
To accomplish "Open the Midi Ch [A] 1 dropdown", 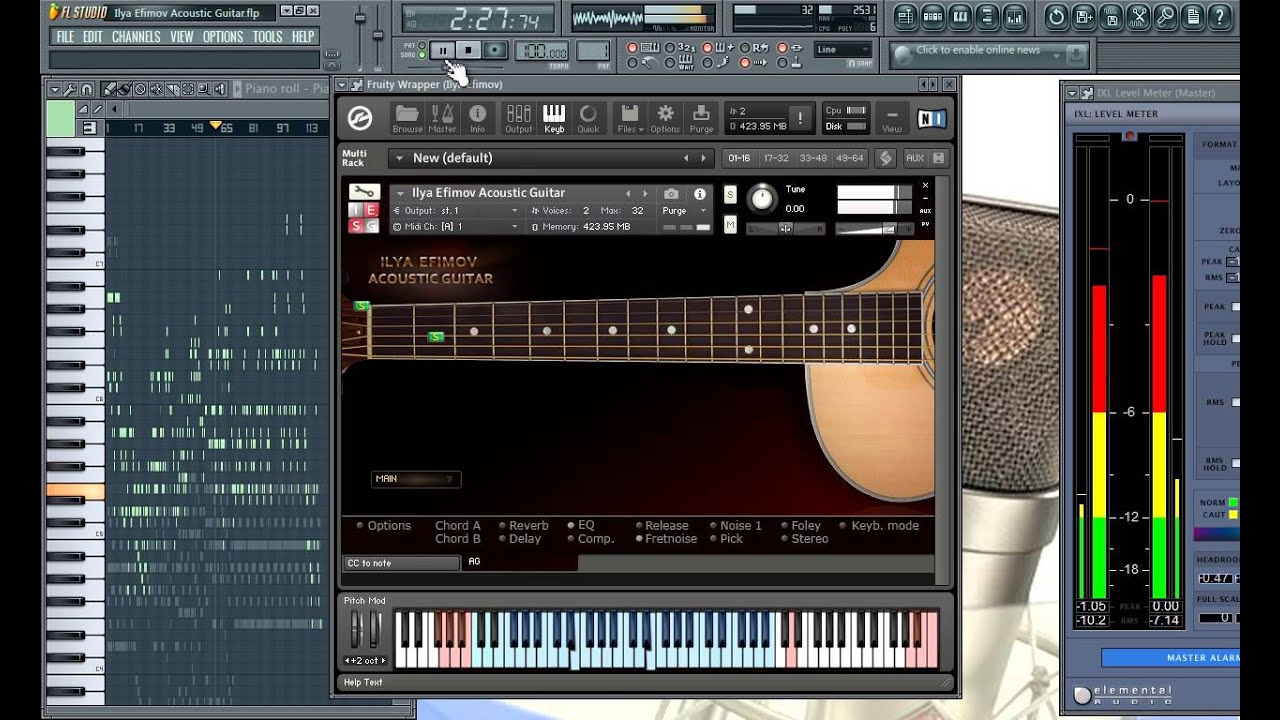I will point(455,227).
